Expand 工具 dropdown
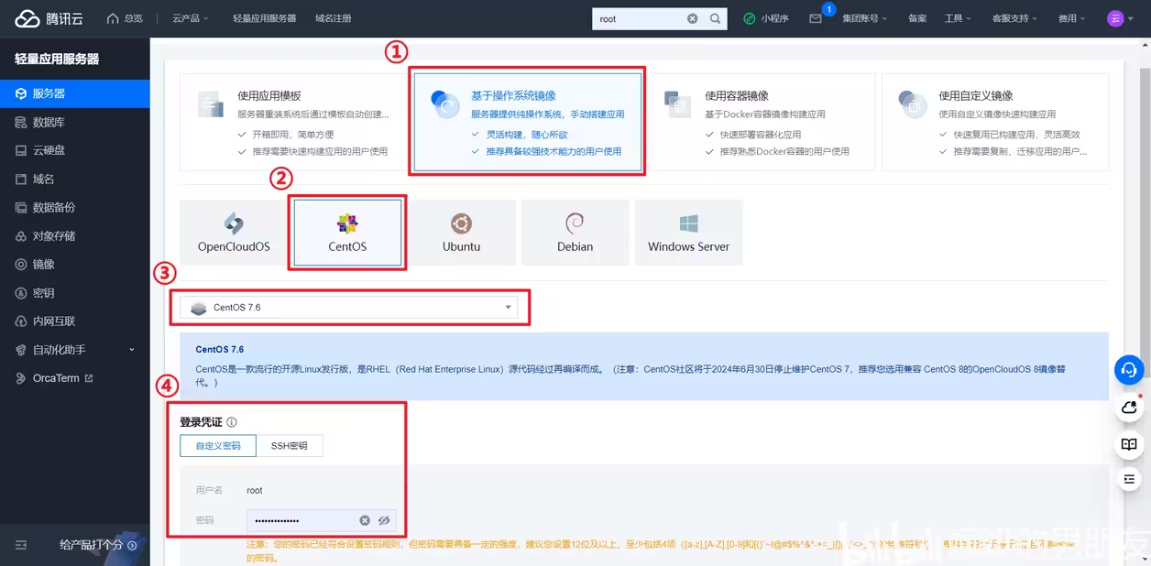The width and height of the screenshot is (1151, 566). (x=958, y=19)
